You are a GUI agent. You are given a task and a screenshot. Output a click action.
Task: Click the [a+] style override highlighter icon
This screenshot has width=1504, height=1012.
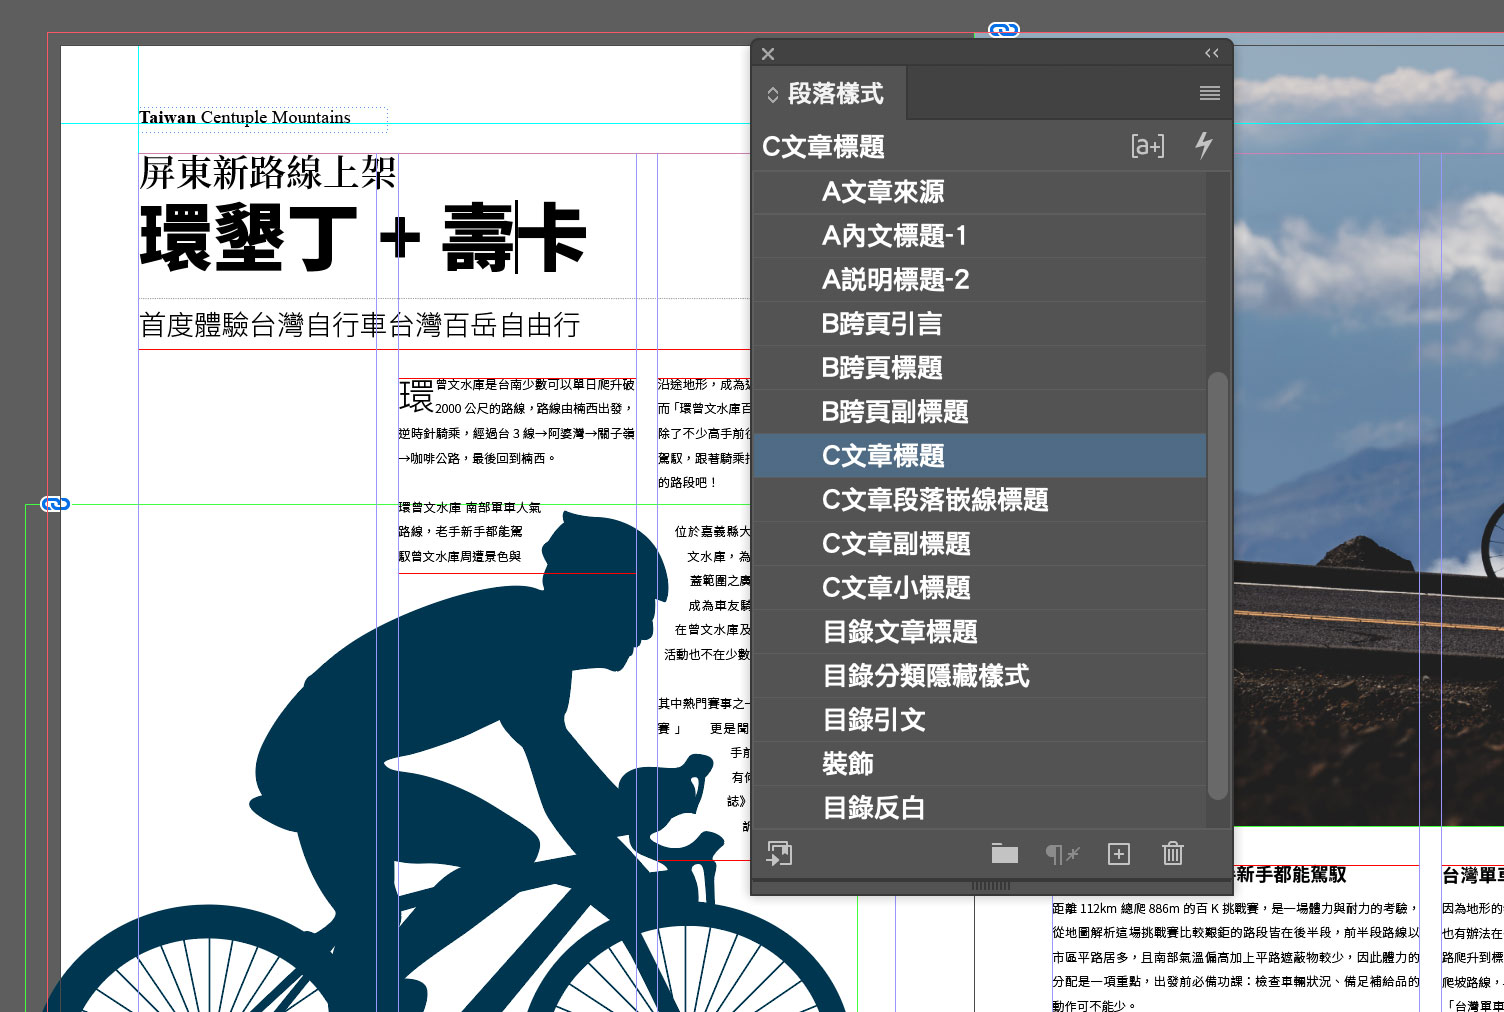pyautogui.click(x=1147, y=146)
